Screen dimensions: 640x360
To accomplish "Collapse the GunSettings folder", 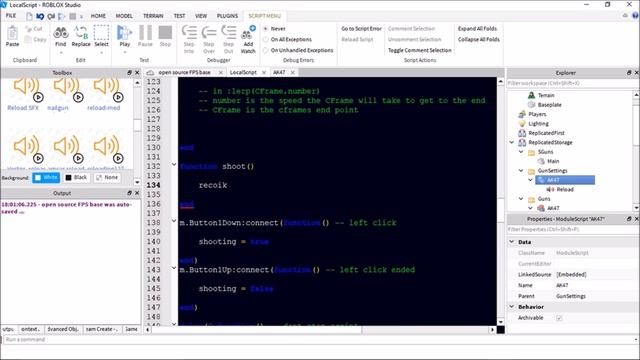I will pos(521,171).
